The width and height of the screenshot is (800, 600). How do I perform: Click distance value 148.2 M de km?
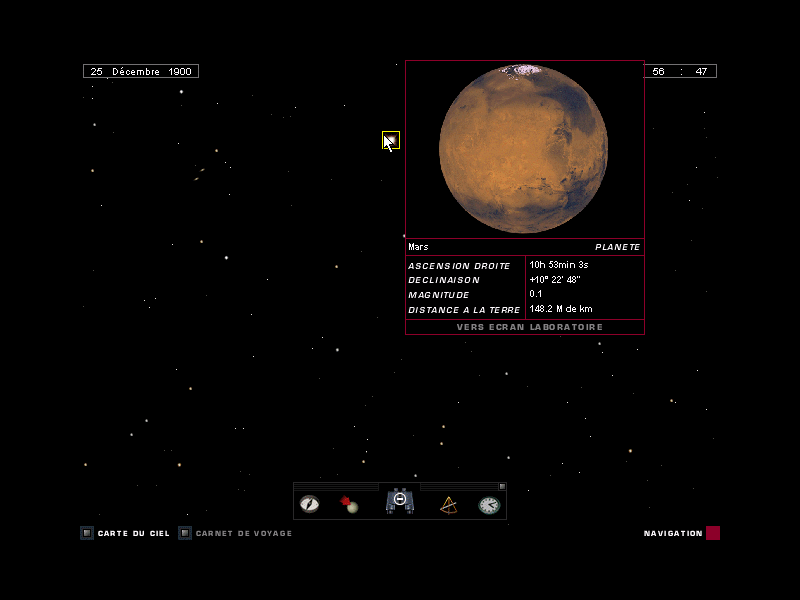click(561, 309)
